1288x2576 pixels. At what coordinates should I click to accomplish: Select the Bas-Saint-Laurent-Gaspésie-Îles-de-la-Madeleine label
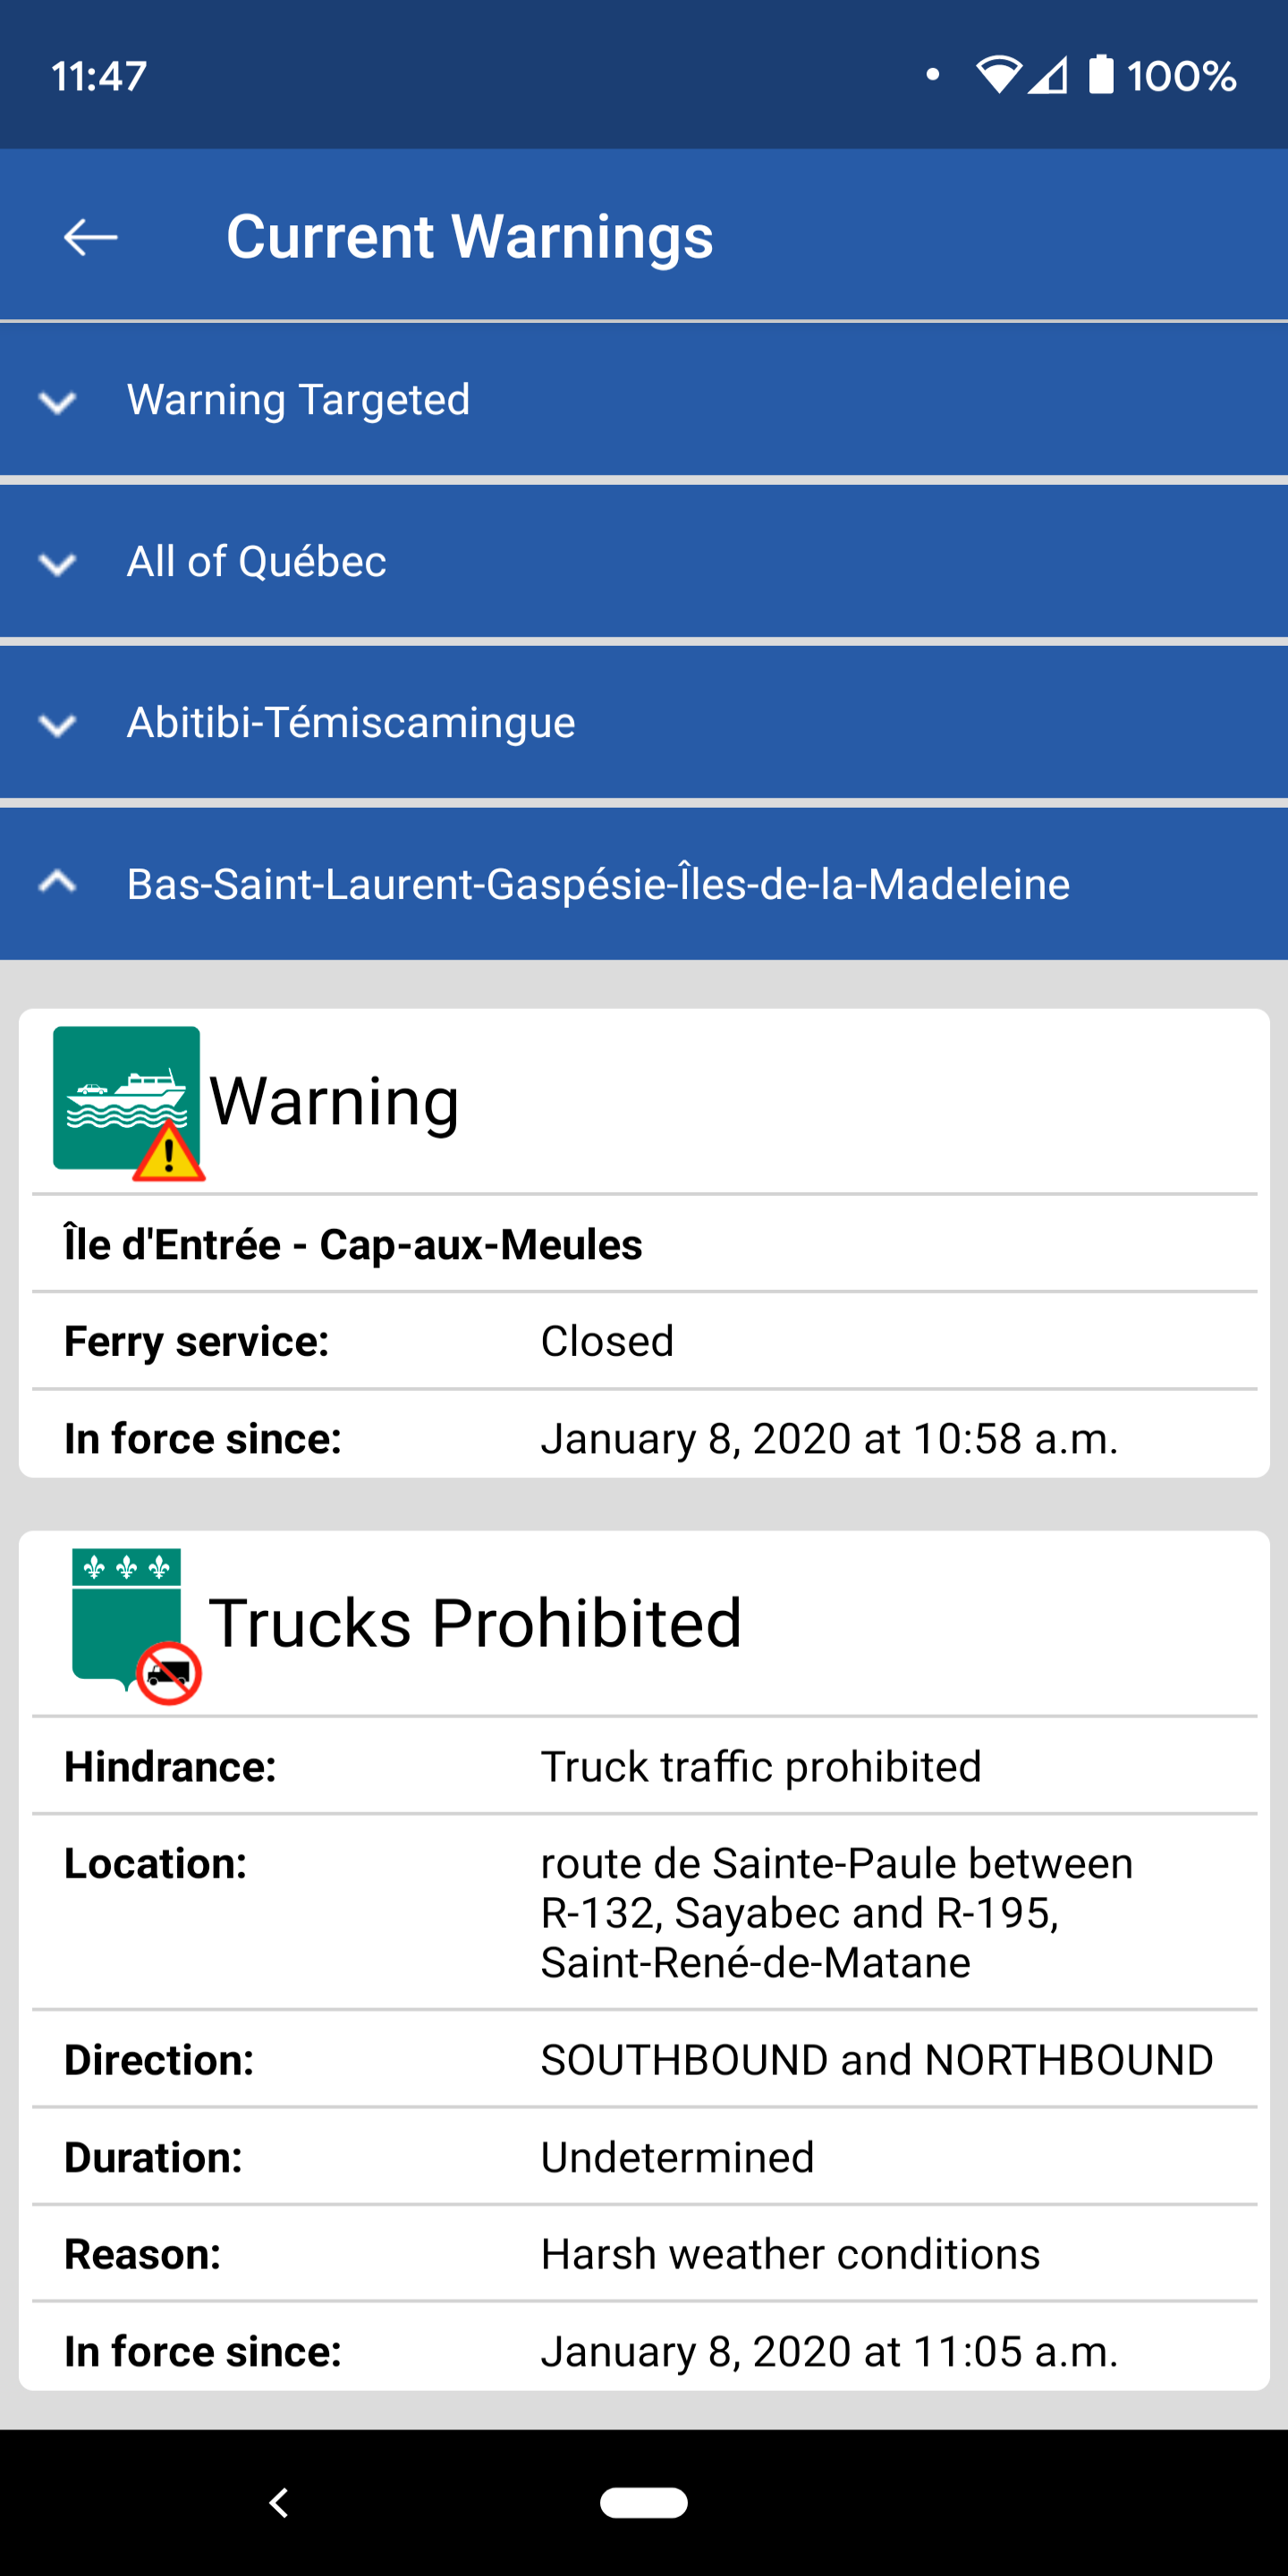598,884
